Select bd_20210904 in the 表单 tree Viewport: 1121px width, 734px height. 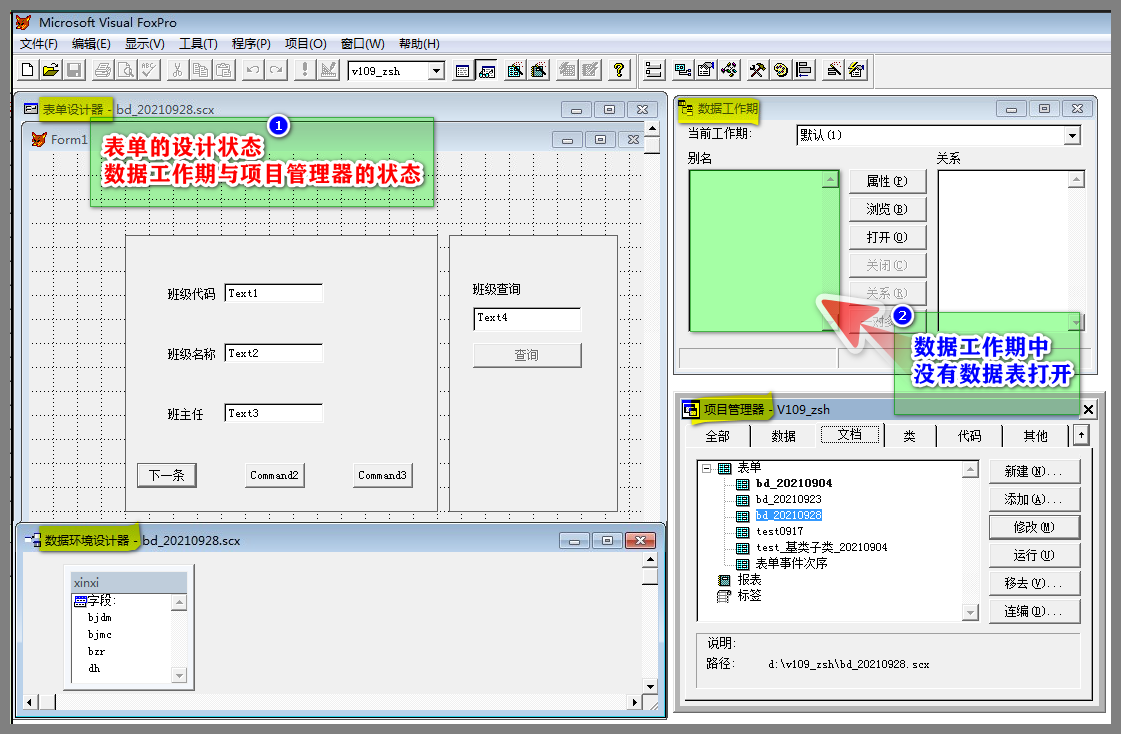[794, 483]
